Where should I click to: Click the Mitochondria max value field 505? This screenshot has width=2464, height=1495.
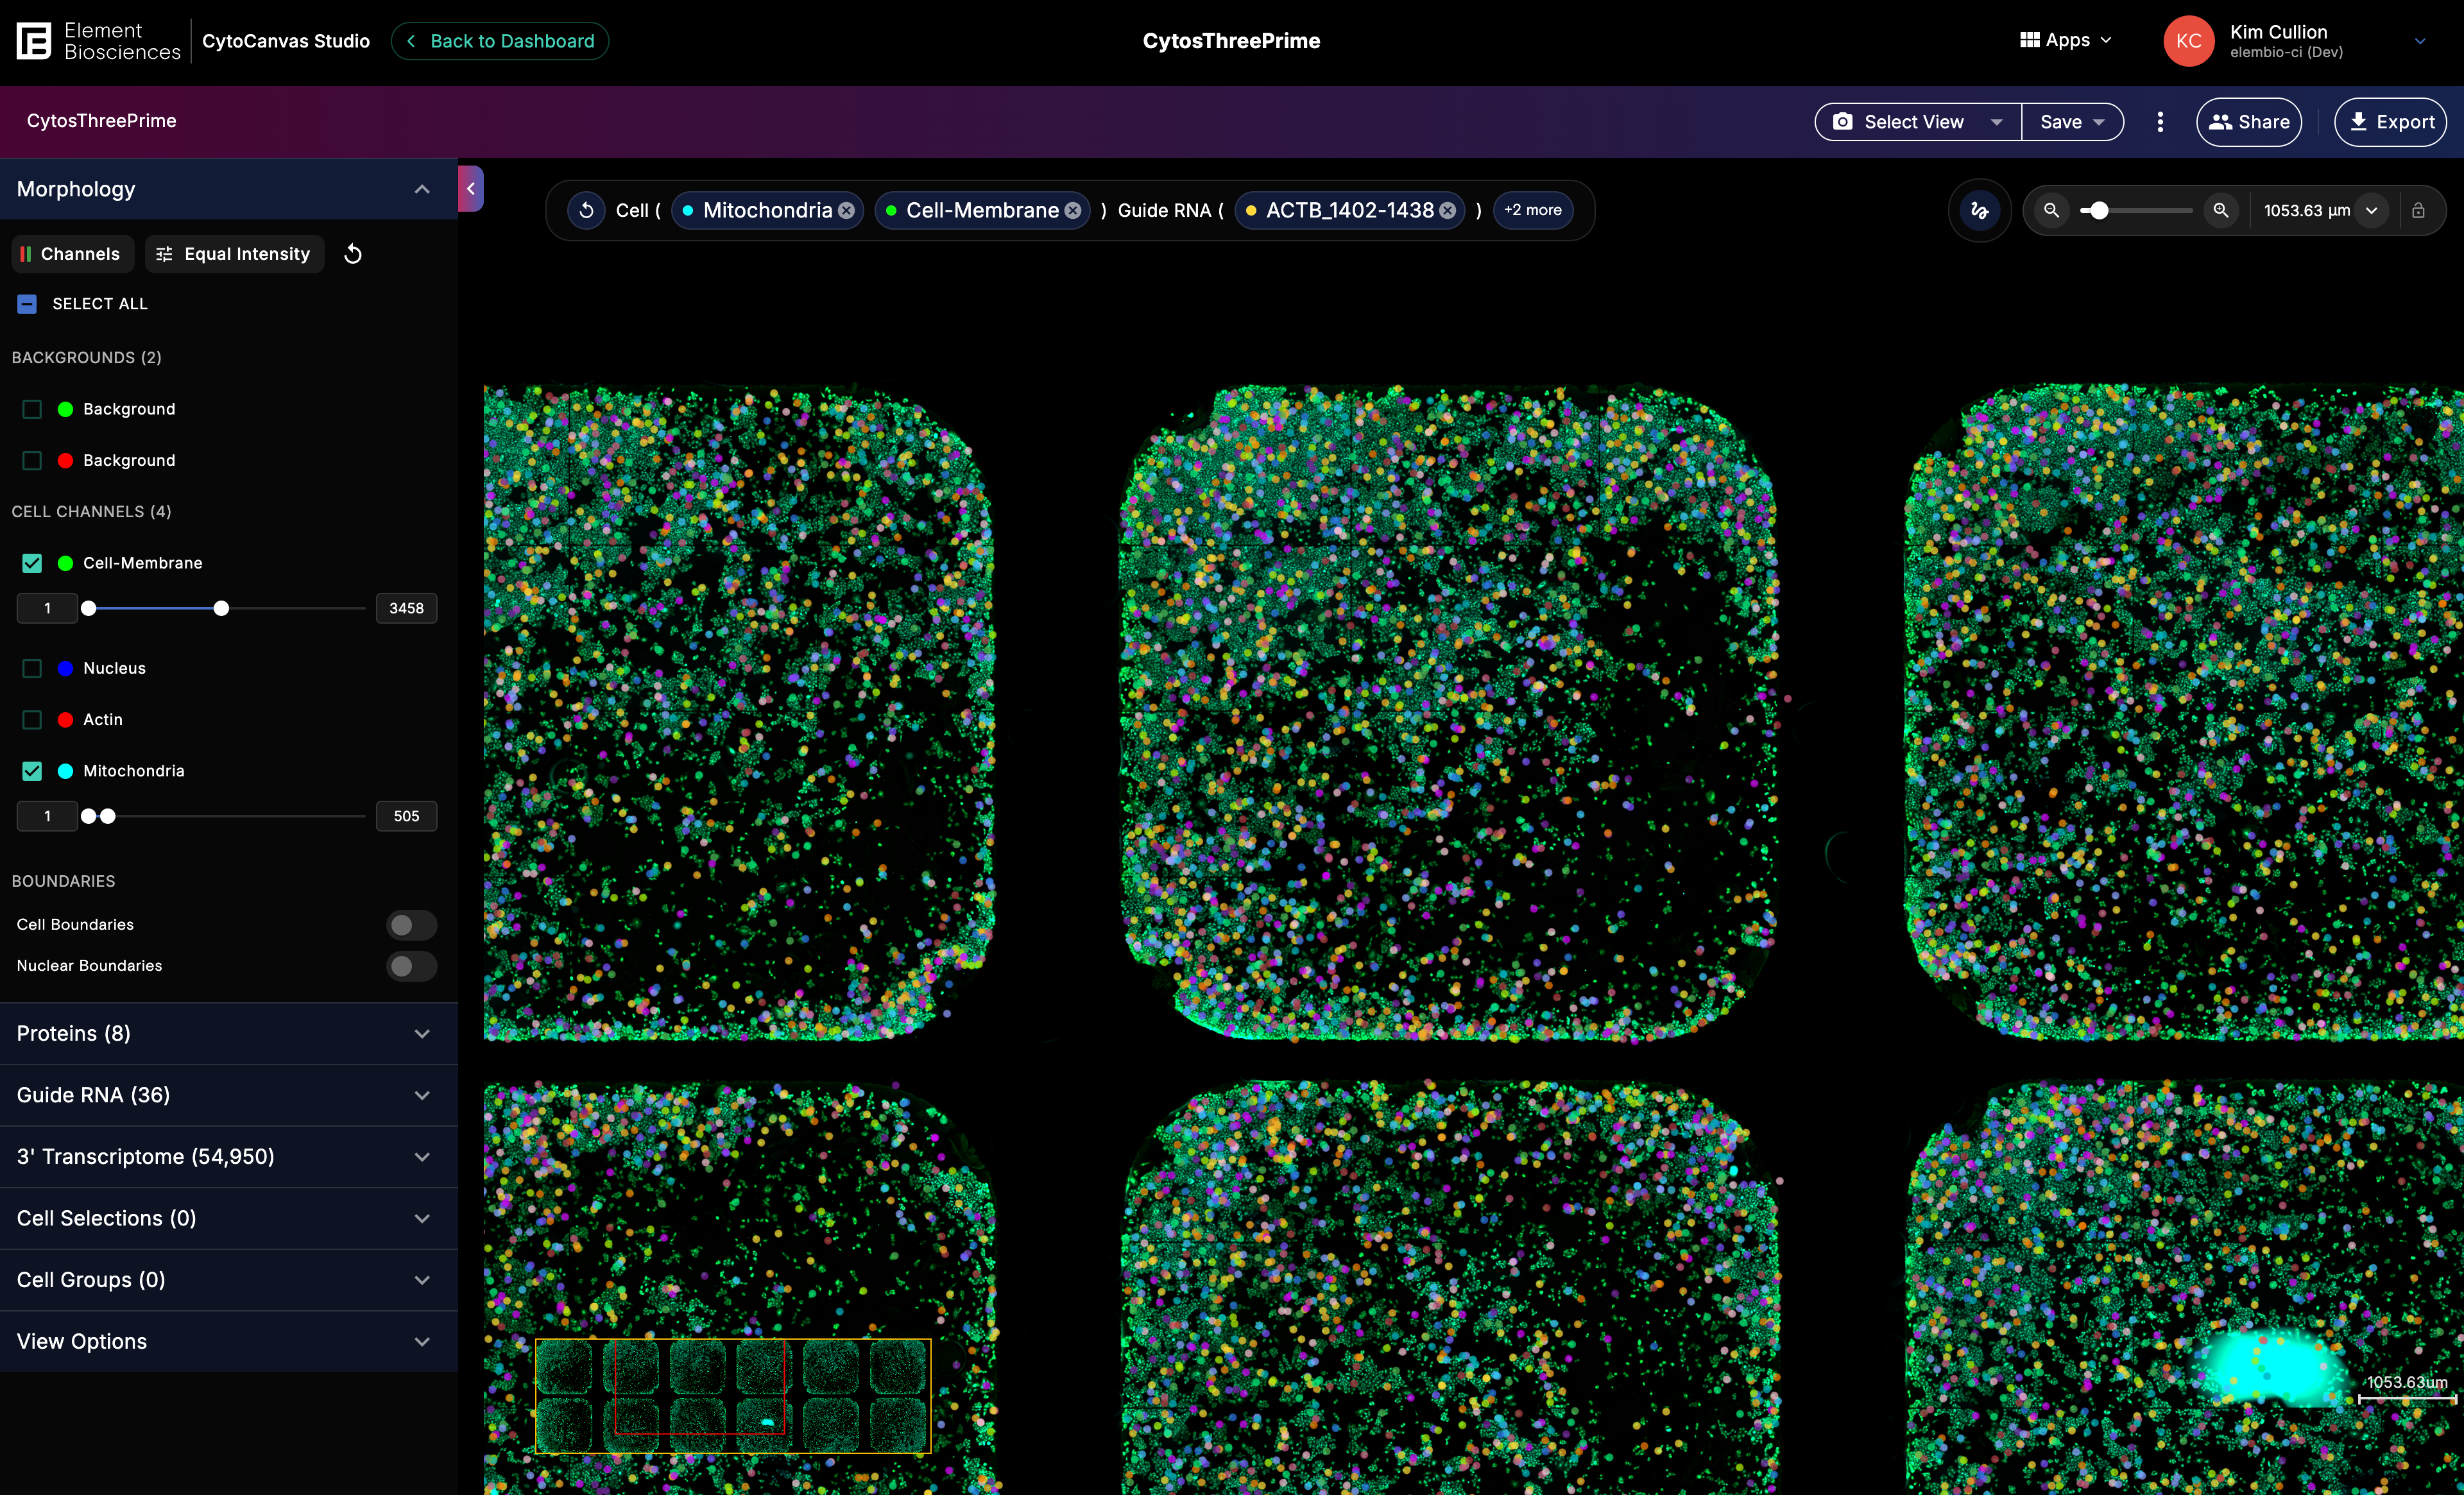click(406, 816)
